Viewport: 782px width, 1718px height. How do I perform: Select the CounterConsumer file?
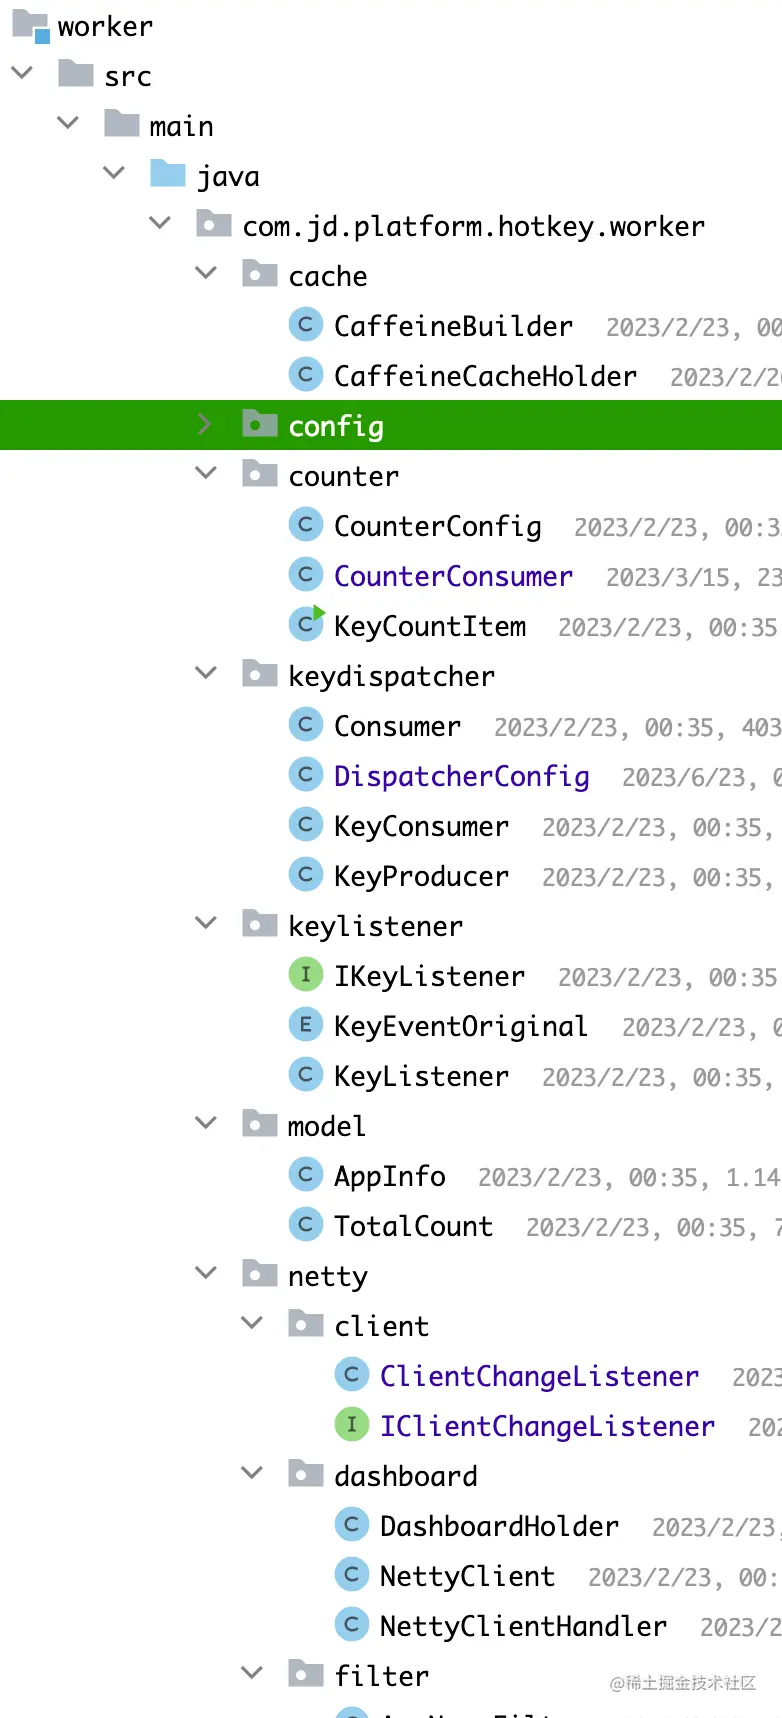coord(453,577)
